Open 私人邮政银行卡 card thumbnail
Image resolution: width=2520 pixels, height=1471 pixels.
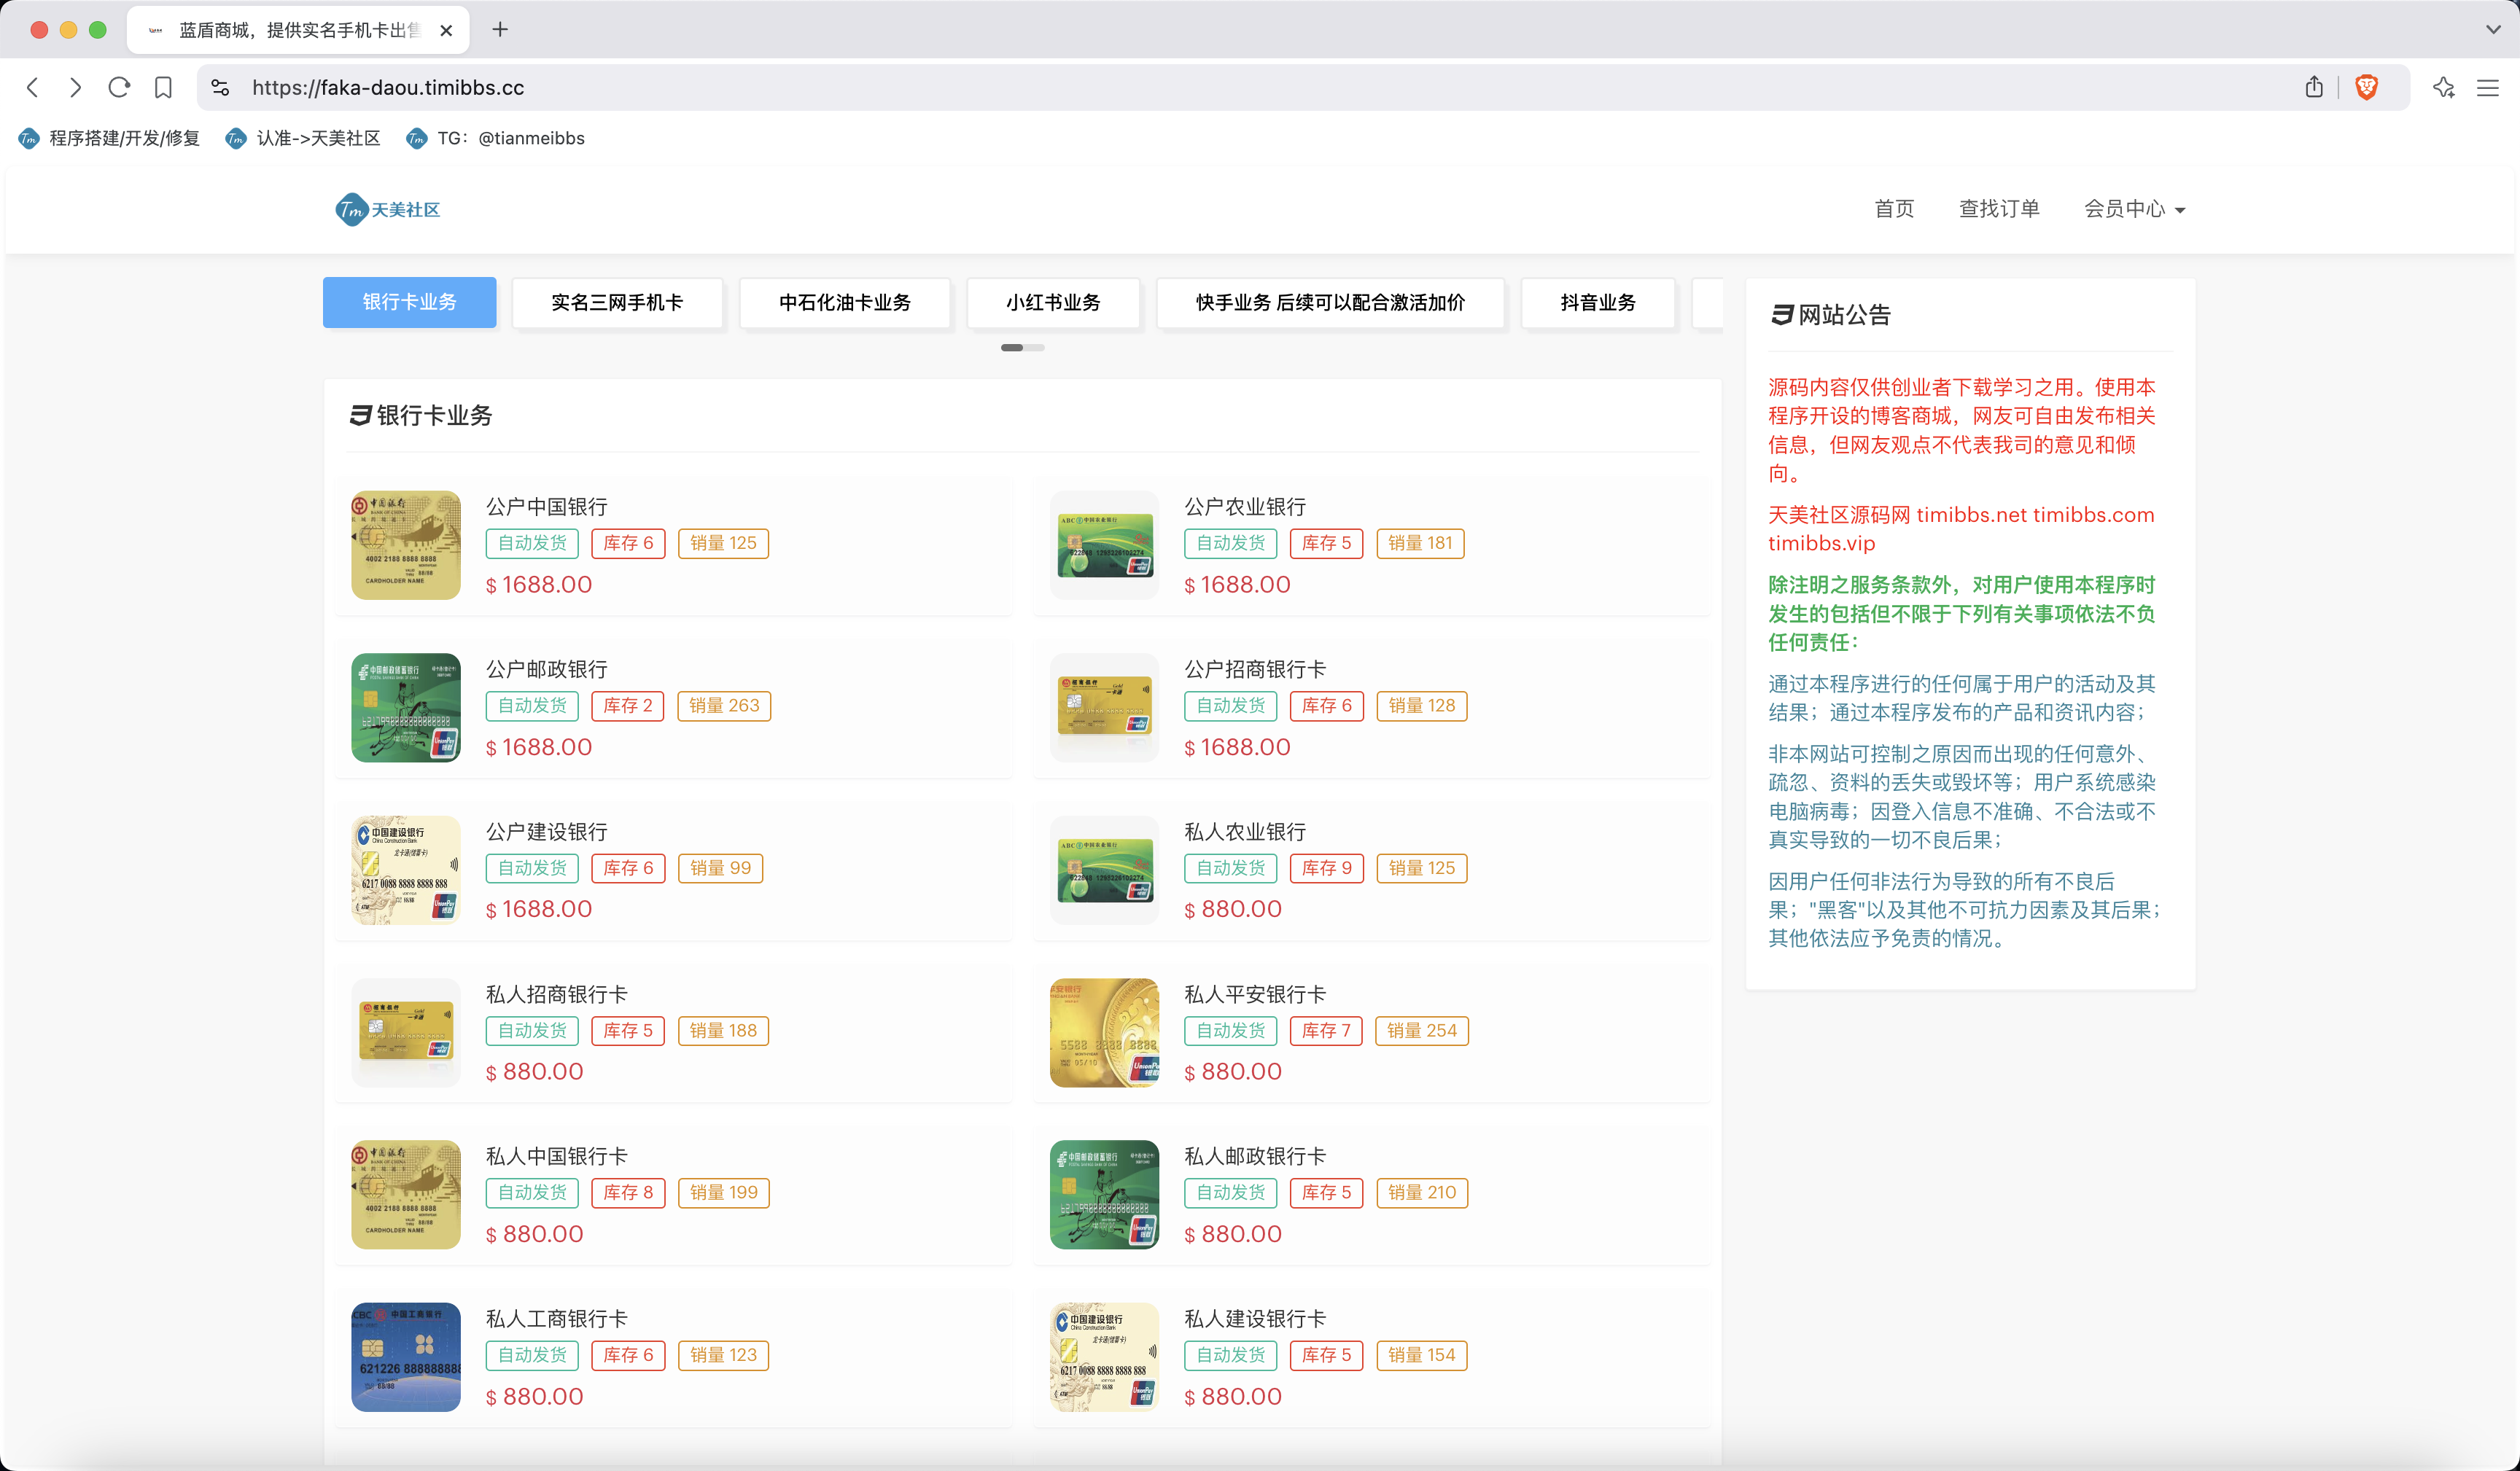coord(1104,1194)
